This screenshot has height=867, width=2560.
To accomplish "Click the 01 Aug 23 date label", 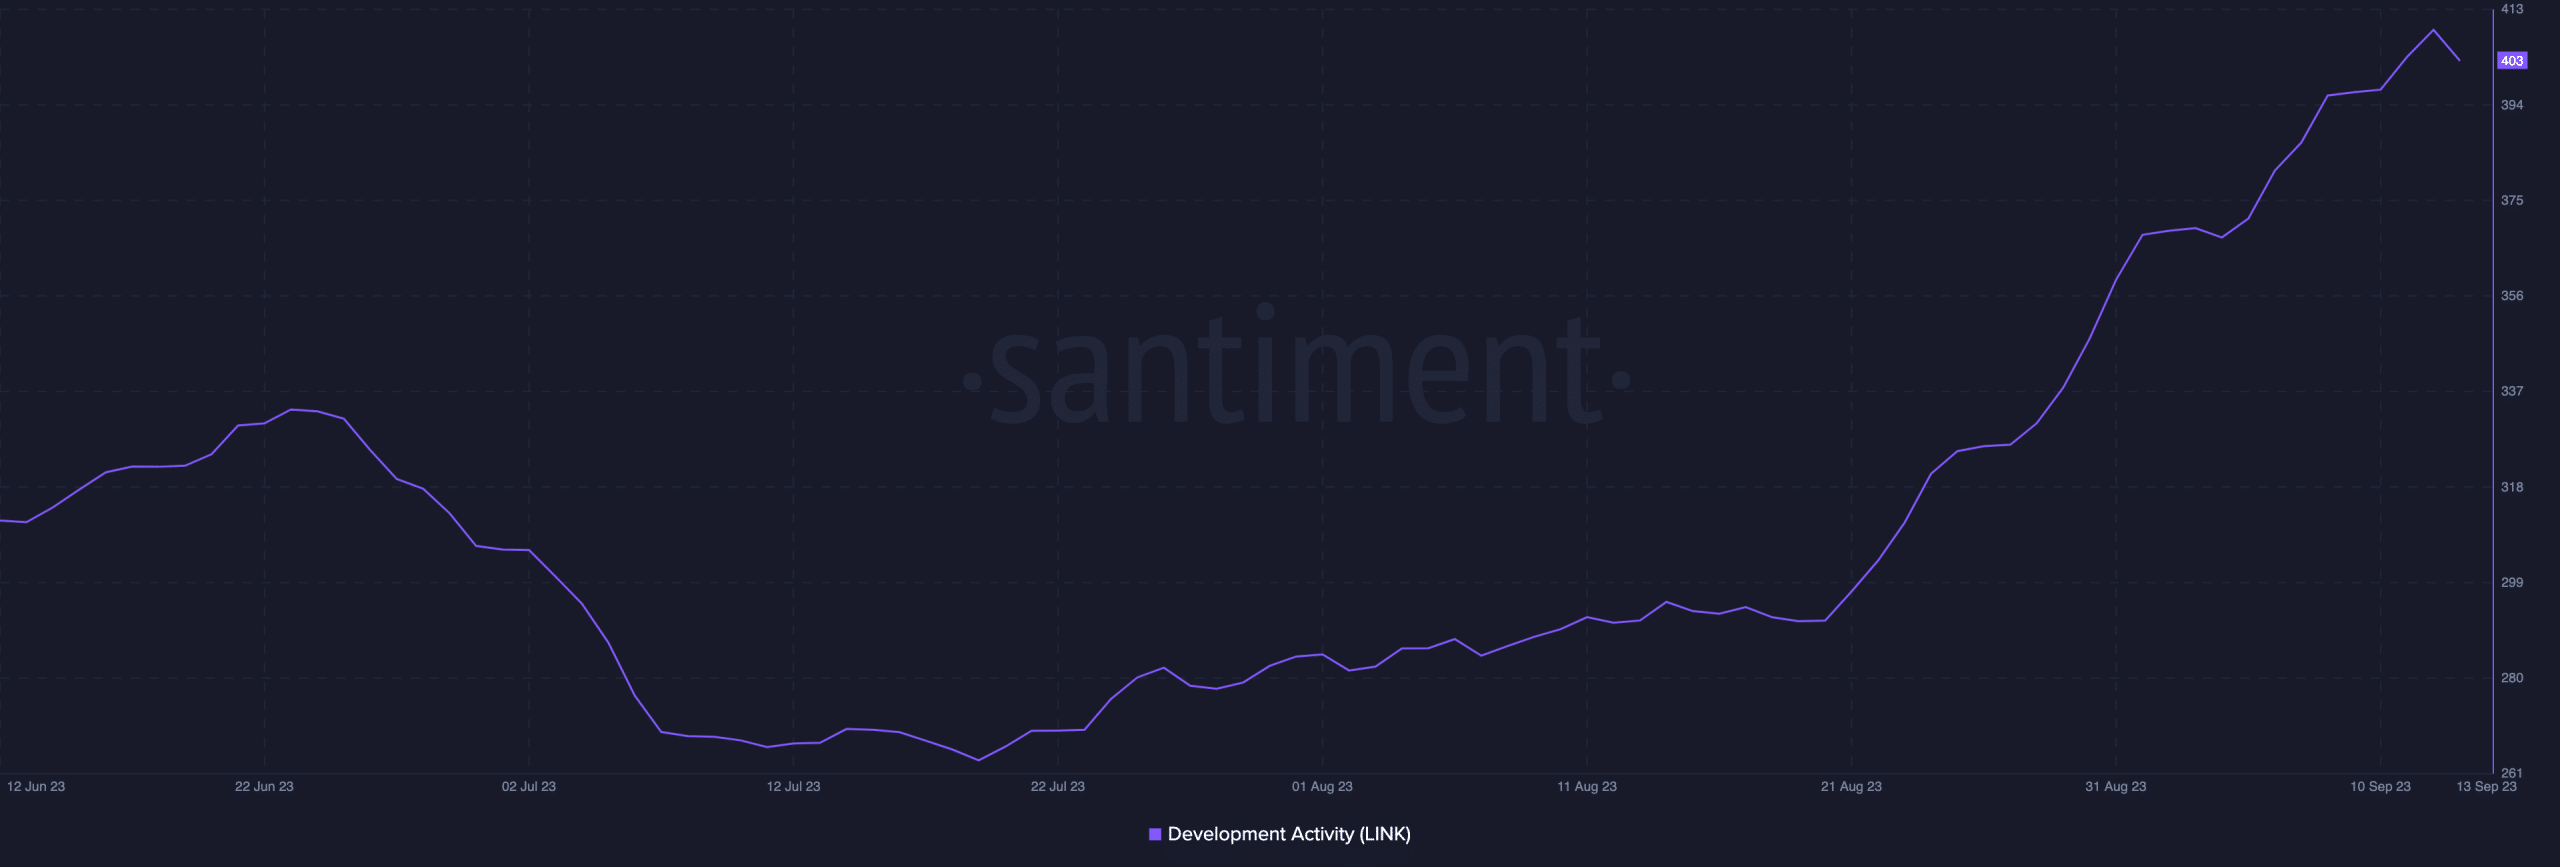I will [x=1322, y=787].
